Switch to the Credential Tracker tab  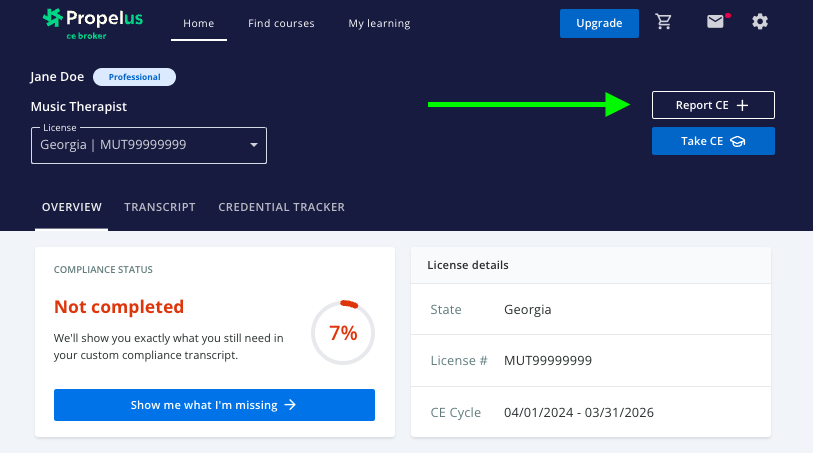[281, 207]
